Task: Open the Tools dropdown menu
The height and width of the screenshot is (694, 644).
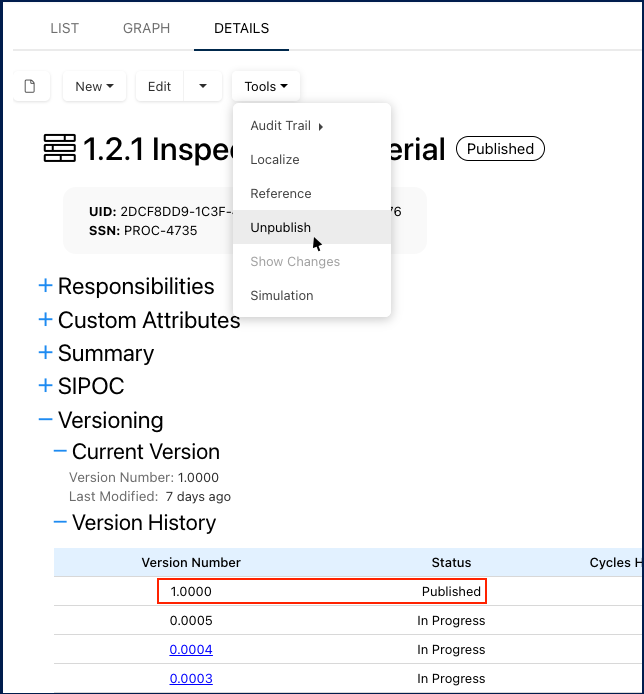Action: (265, 87)
